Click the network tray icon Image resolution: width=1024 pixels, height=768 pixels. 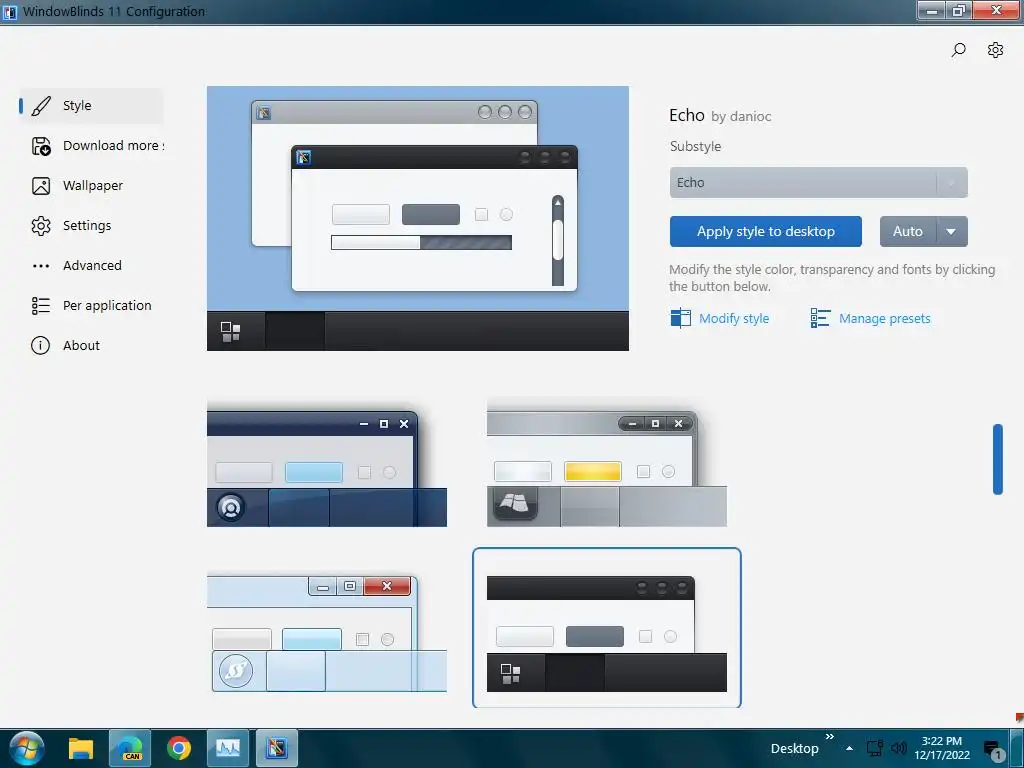click(x=875, y=748)
